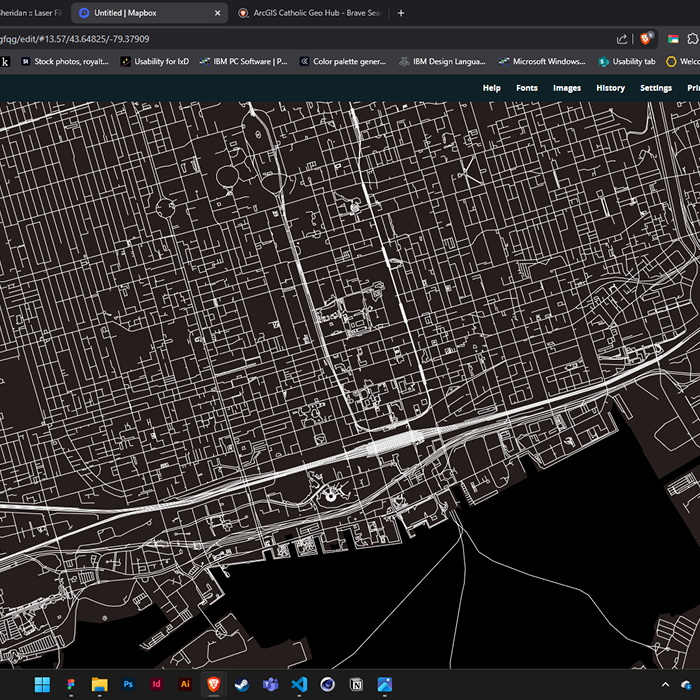Click the share page icon in address bar
The width and height of the screenshot is (700, 700).
(x=623, y=38)
